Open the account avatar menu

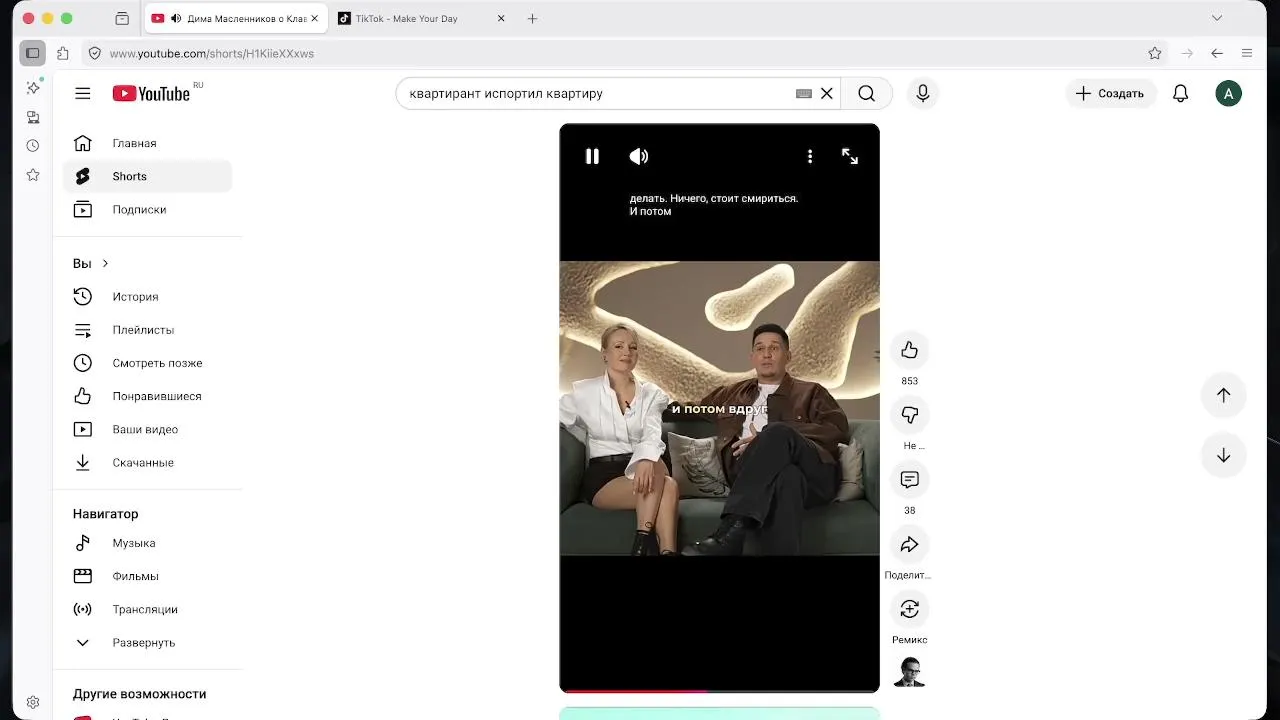(x=1229, y=93)
